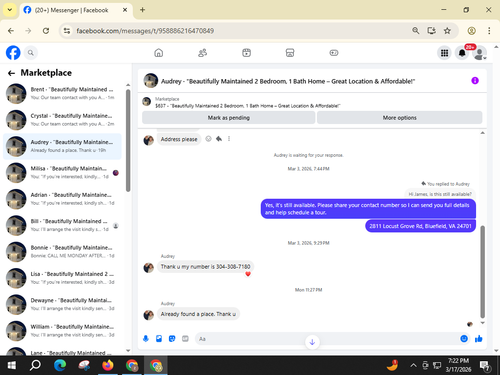This screenshot has width=500, height=375.
Task: Open the Facebook search icon
Action: click(x=31, y=53)
